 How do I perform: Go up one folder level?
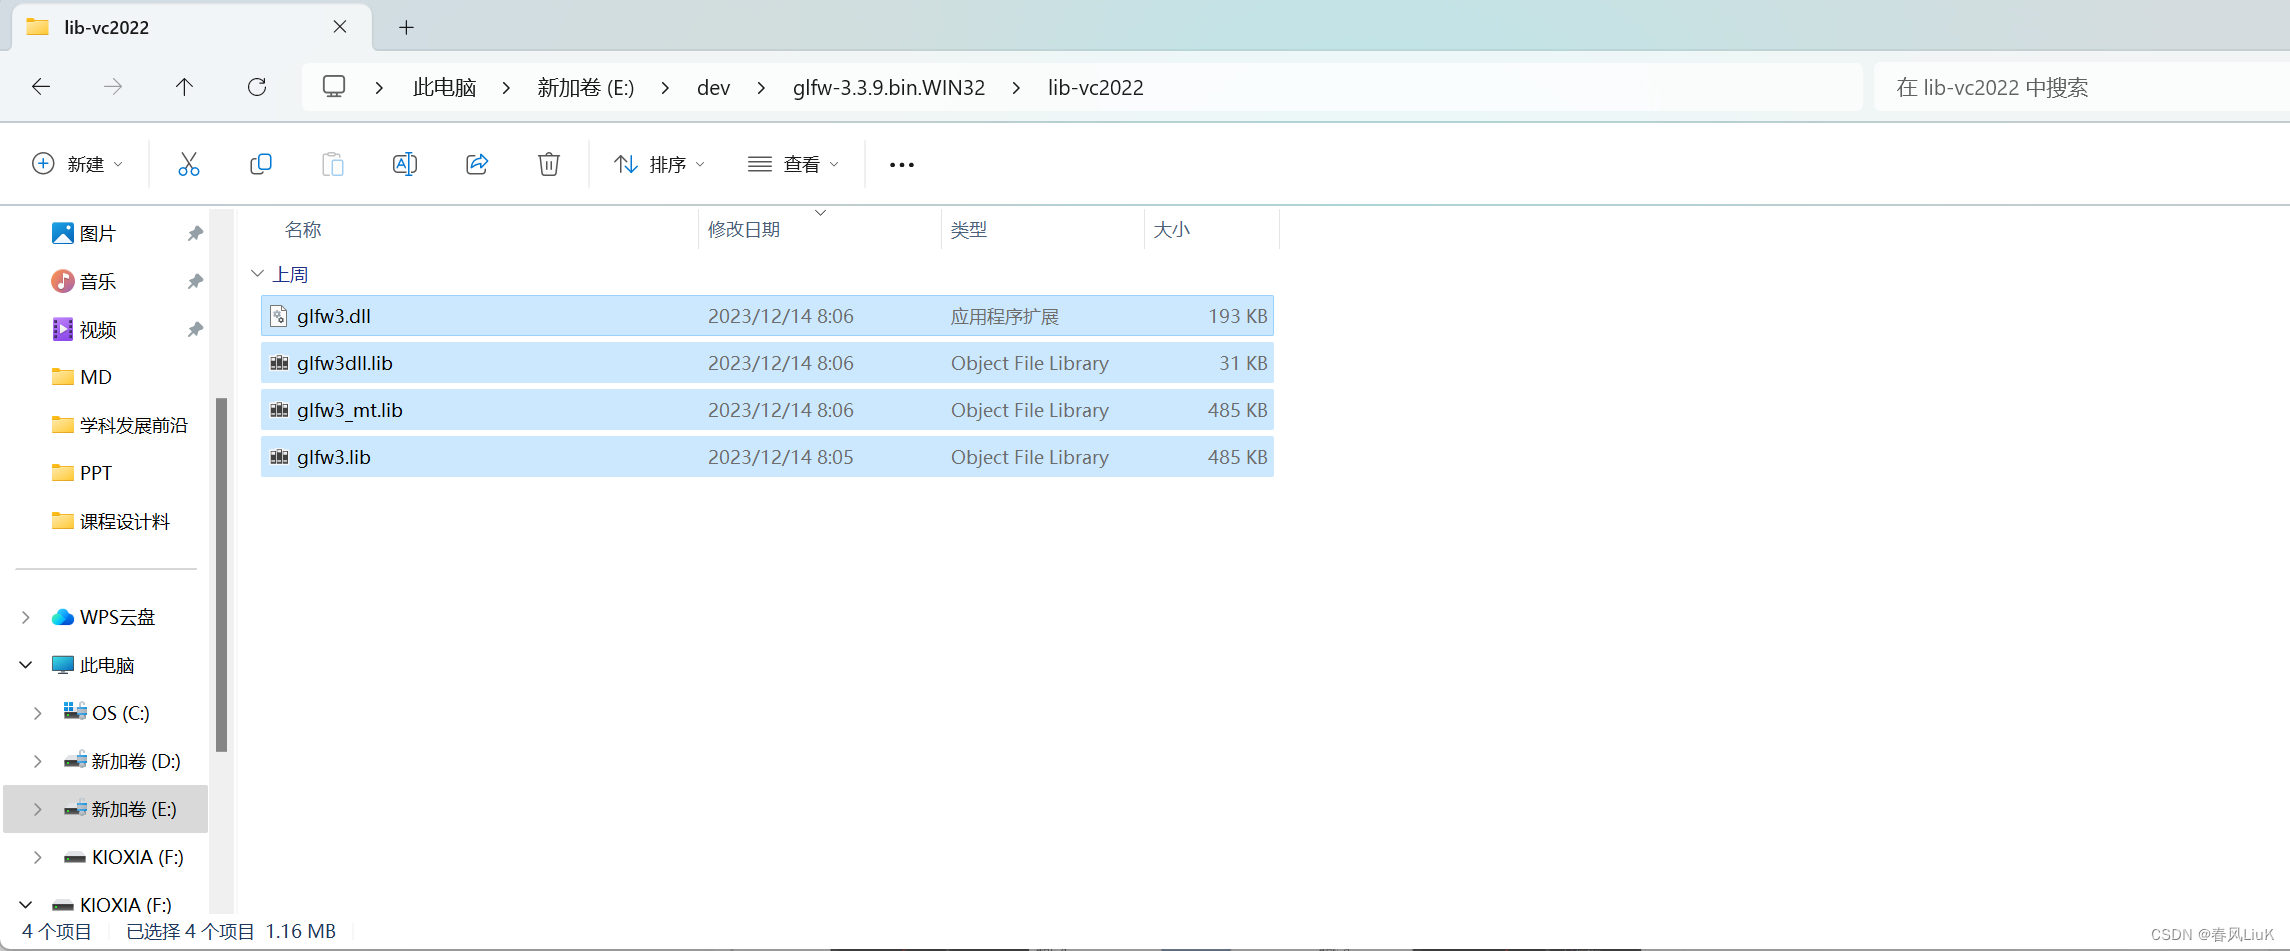tap(185, 87)
